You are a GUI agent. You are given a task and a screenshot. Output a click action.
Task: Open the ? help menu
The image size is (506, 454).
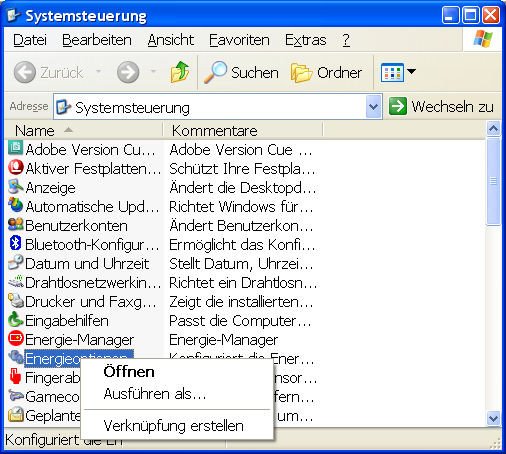click(x=346, y=40)
